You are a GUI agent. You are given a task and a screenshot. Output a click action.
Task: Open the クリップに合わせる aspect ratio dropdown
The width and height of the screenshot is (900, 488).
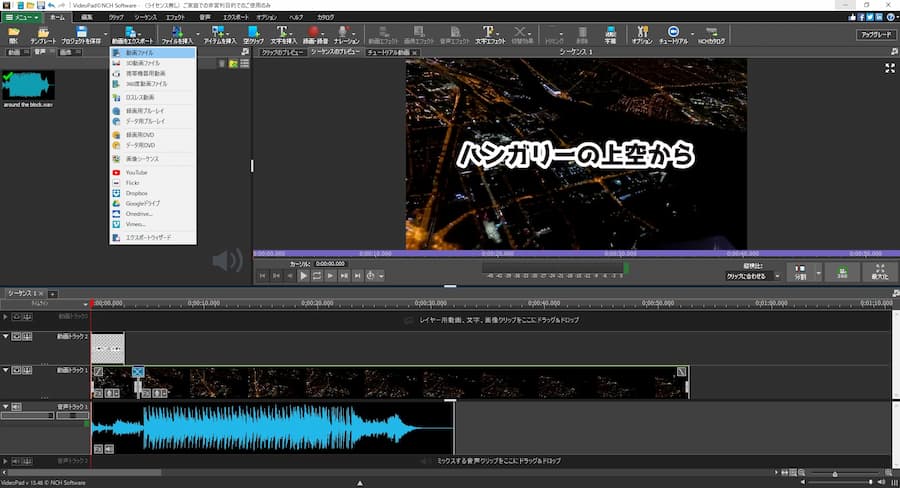point(753,276)
